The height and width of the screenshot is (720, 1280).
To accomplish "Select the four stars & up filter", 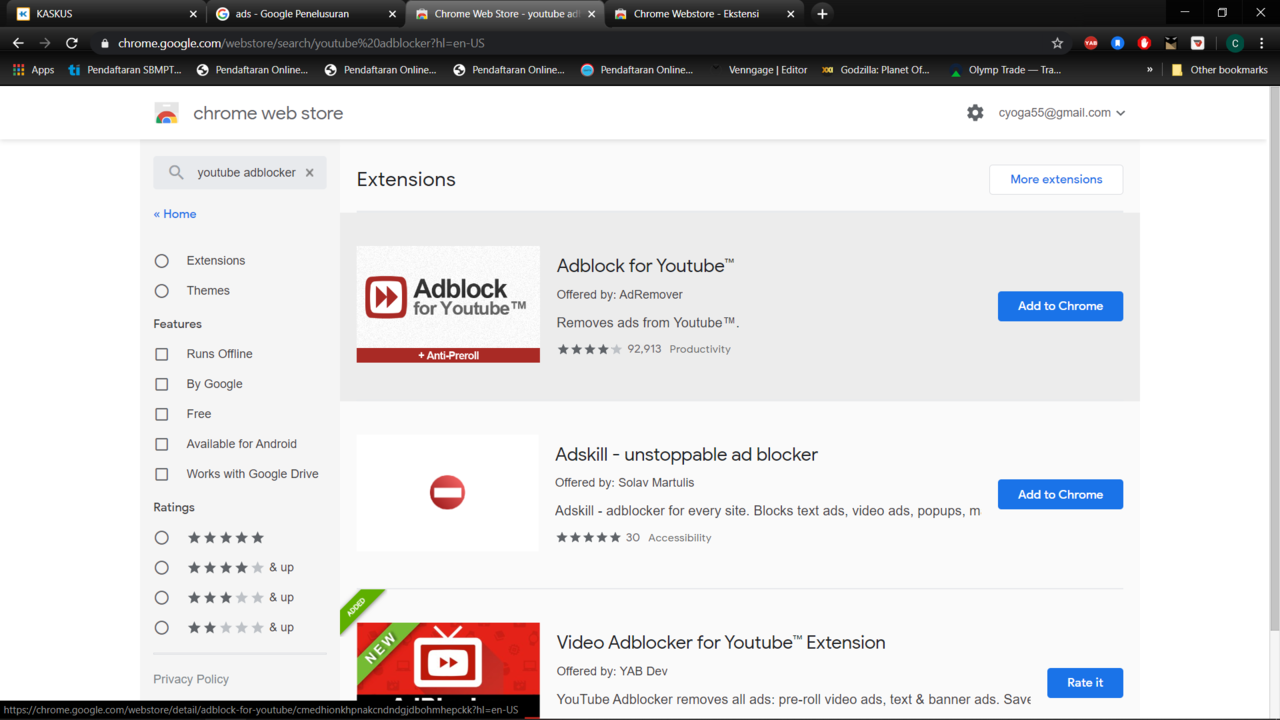I will click(162, 568).
